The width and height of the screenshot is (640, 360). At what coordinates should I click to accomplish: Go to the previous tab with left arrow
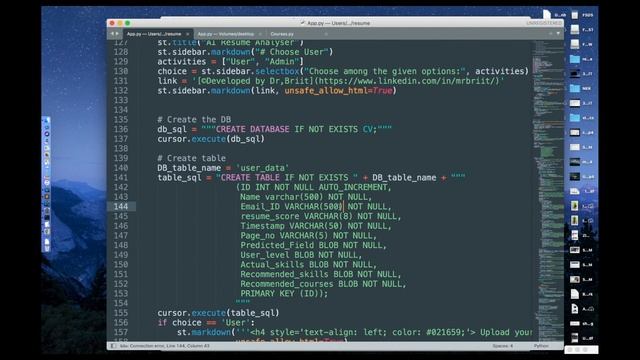coord(112,34)
